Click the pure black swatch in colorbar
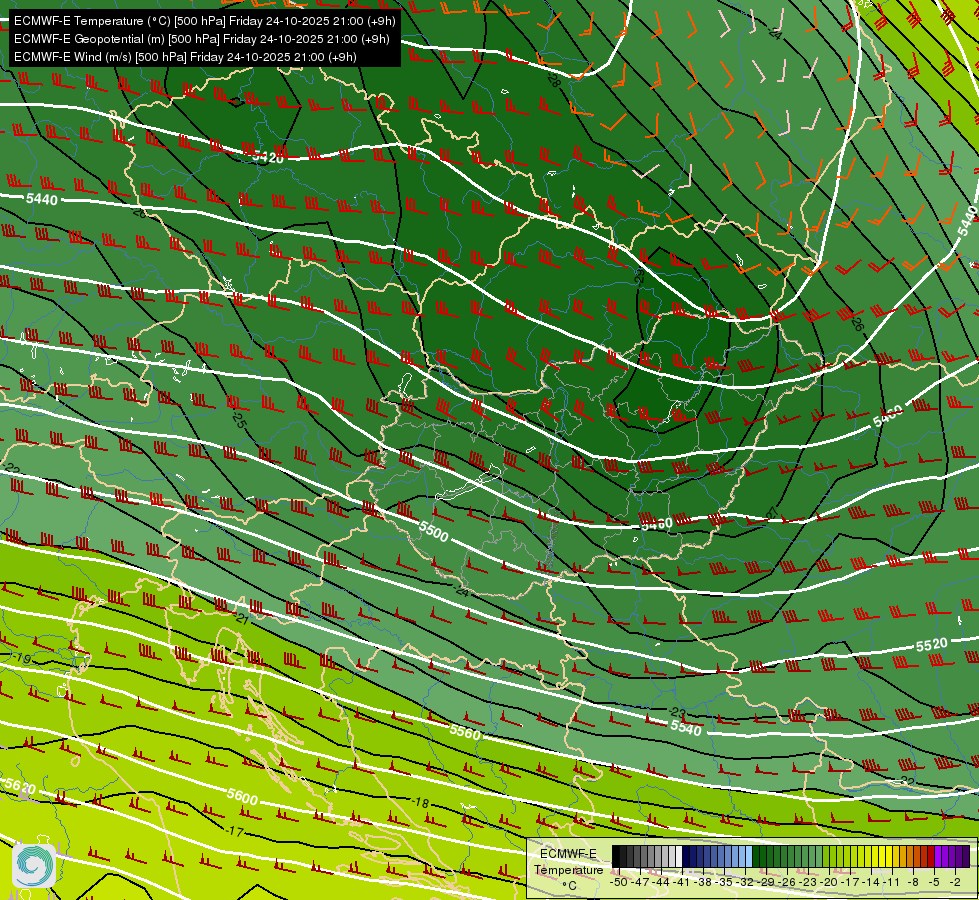 pyautogui.click(x=616, y=856)
